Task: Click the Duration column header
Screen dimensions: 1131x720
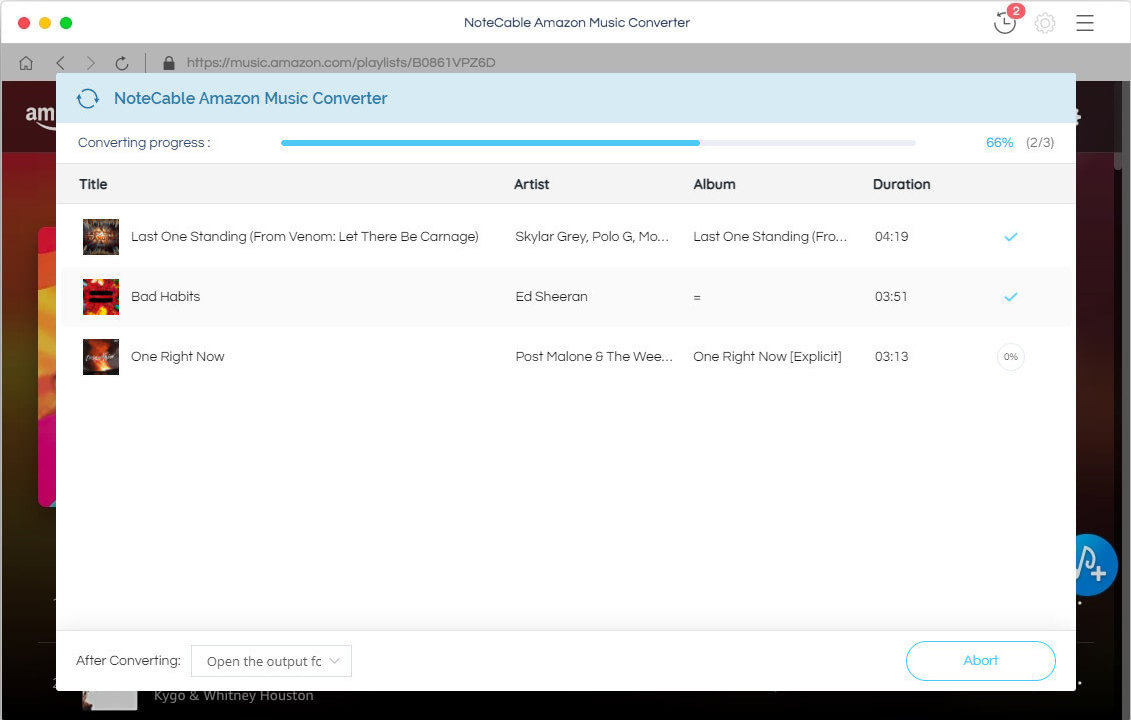Action: coord(901,184)
